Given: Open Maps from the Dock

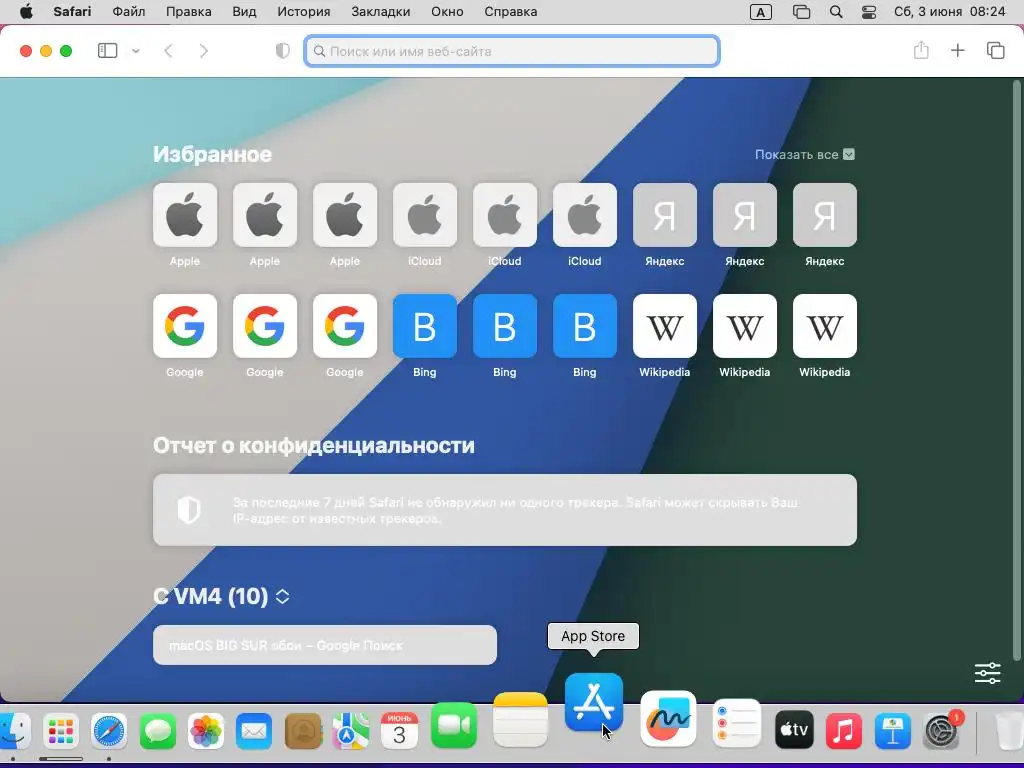Looking at the screenshot, I should (351, 731).
